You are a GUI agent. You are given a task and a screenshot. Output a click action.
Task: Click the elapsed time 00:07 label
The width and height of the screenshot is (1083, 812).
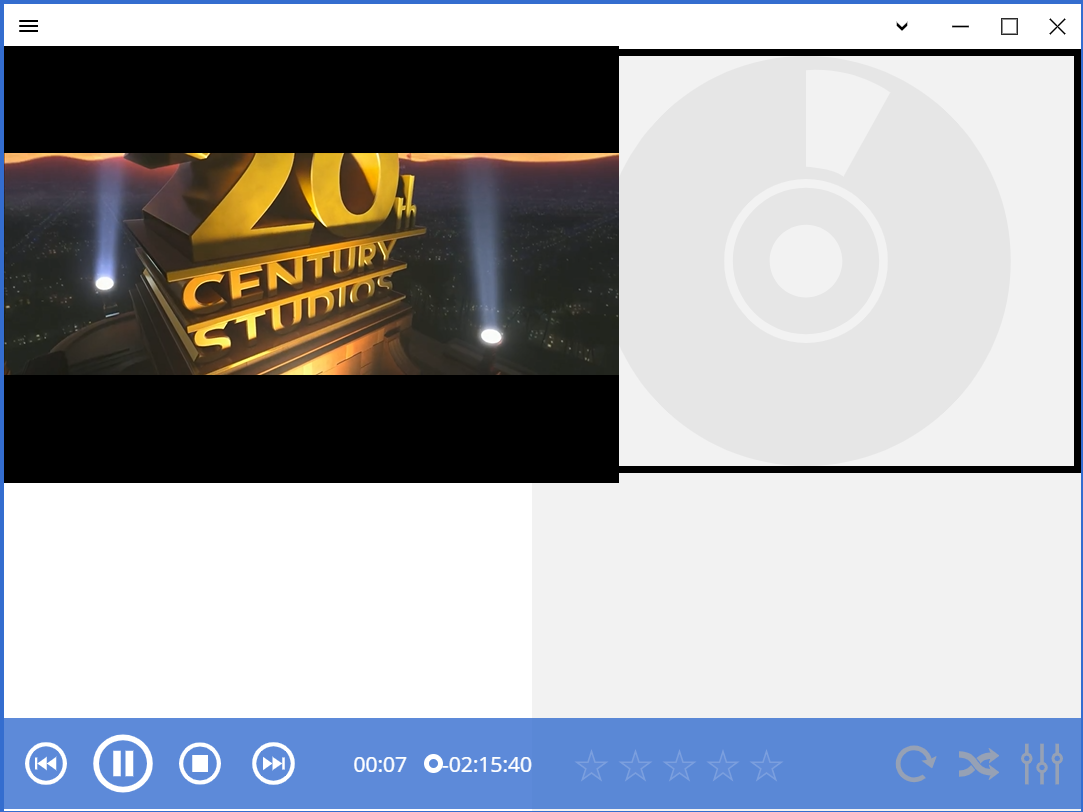tap(380, 765)
